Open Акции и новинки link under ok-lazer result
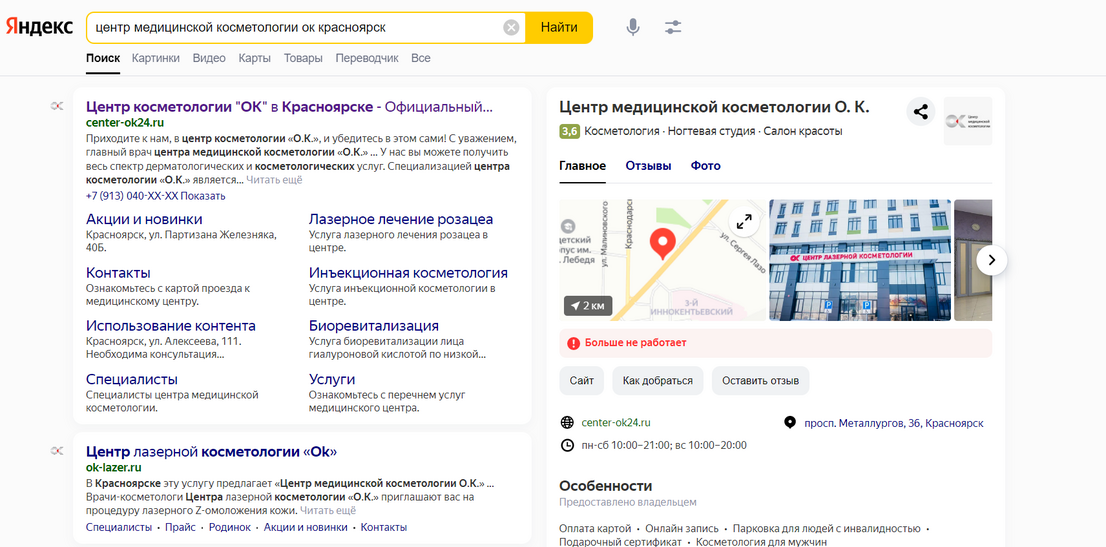The height and width of the screenshot is (547, 1106). pyautogui.click(x=305, y=527)
